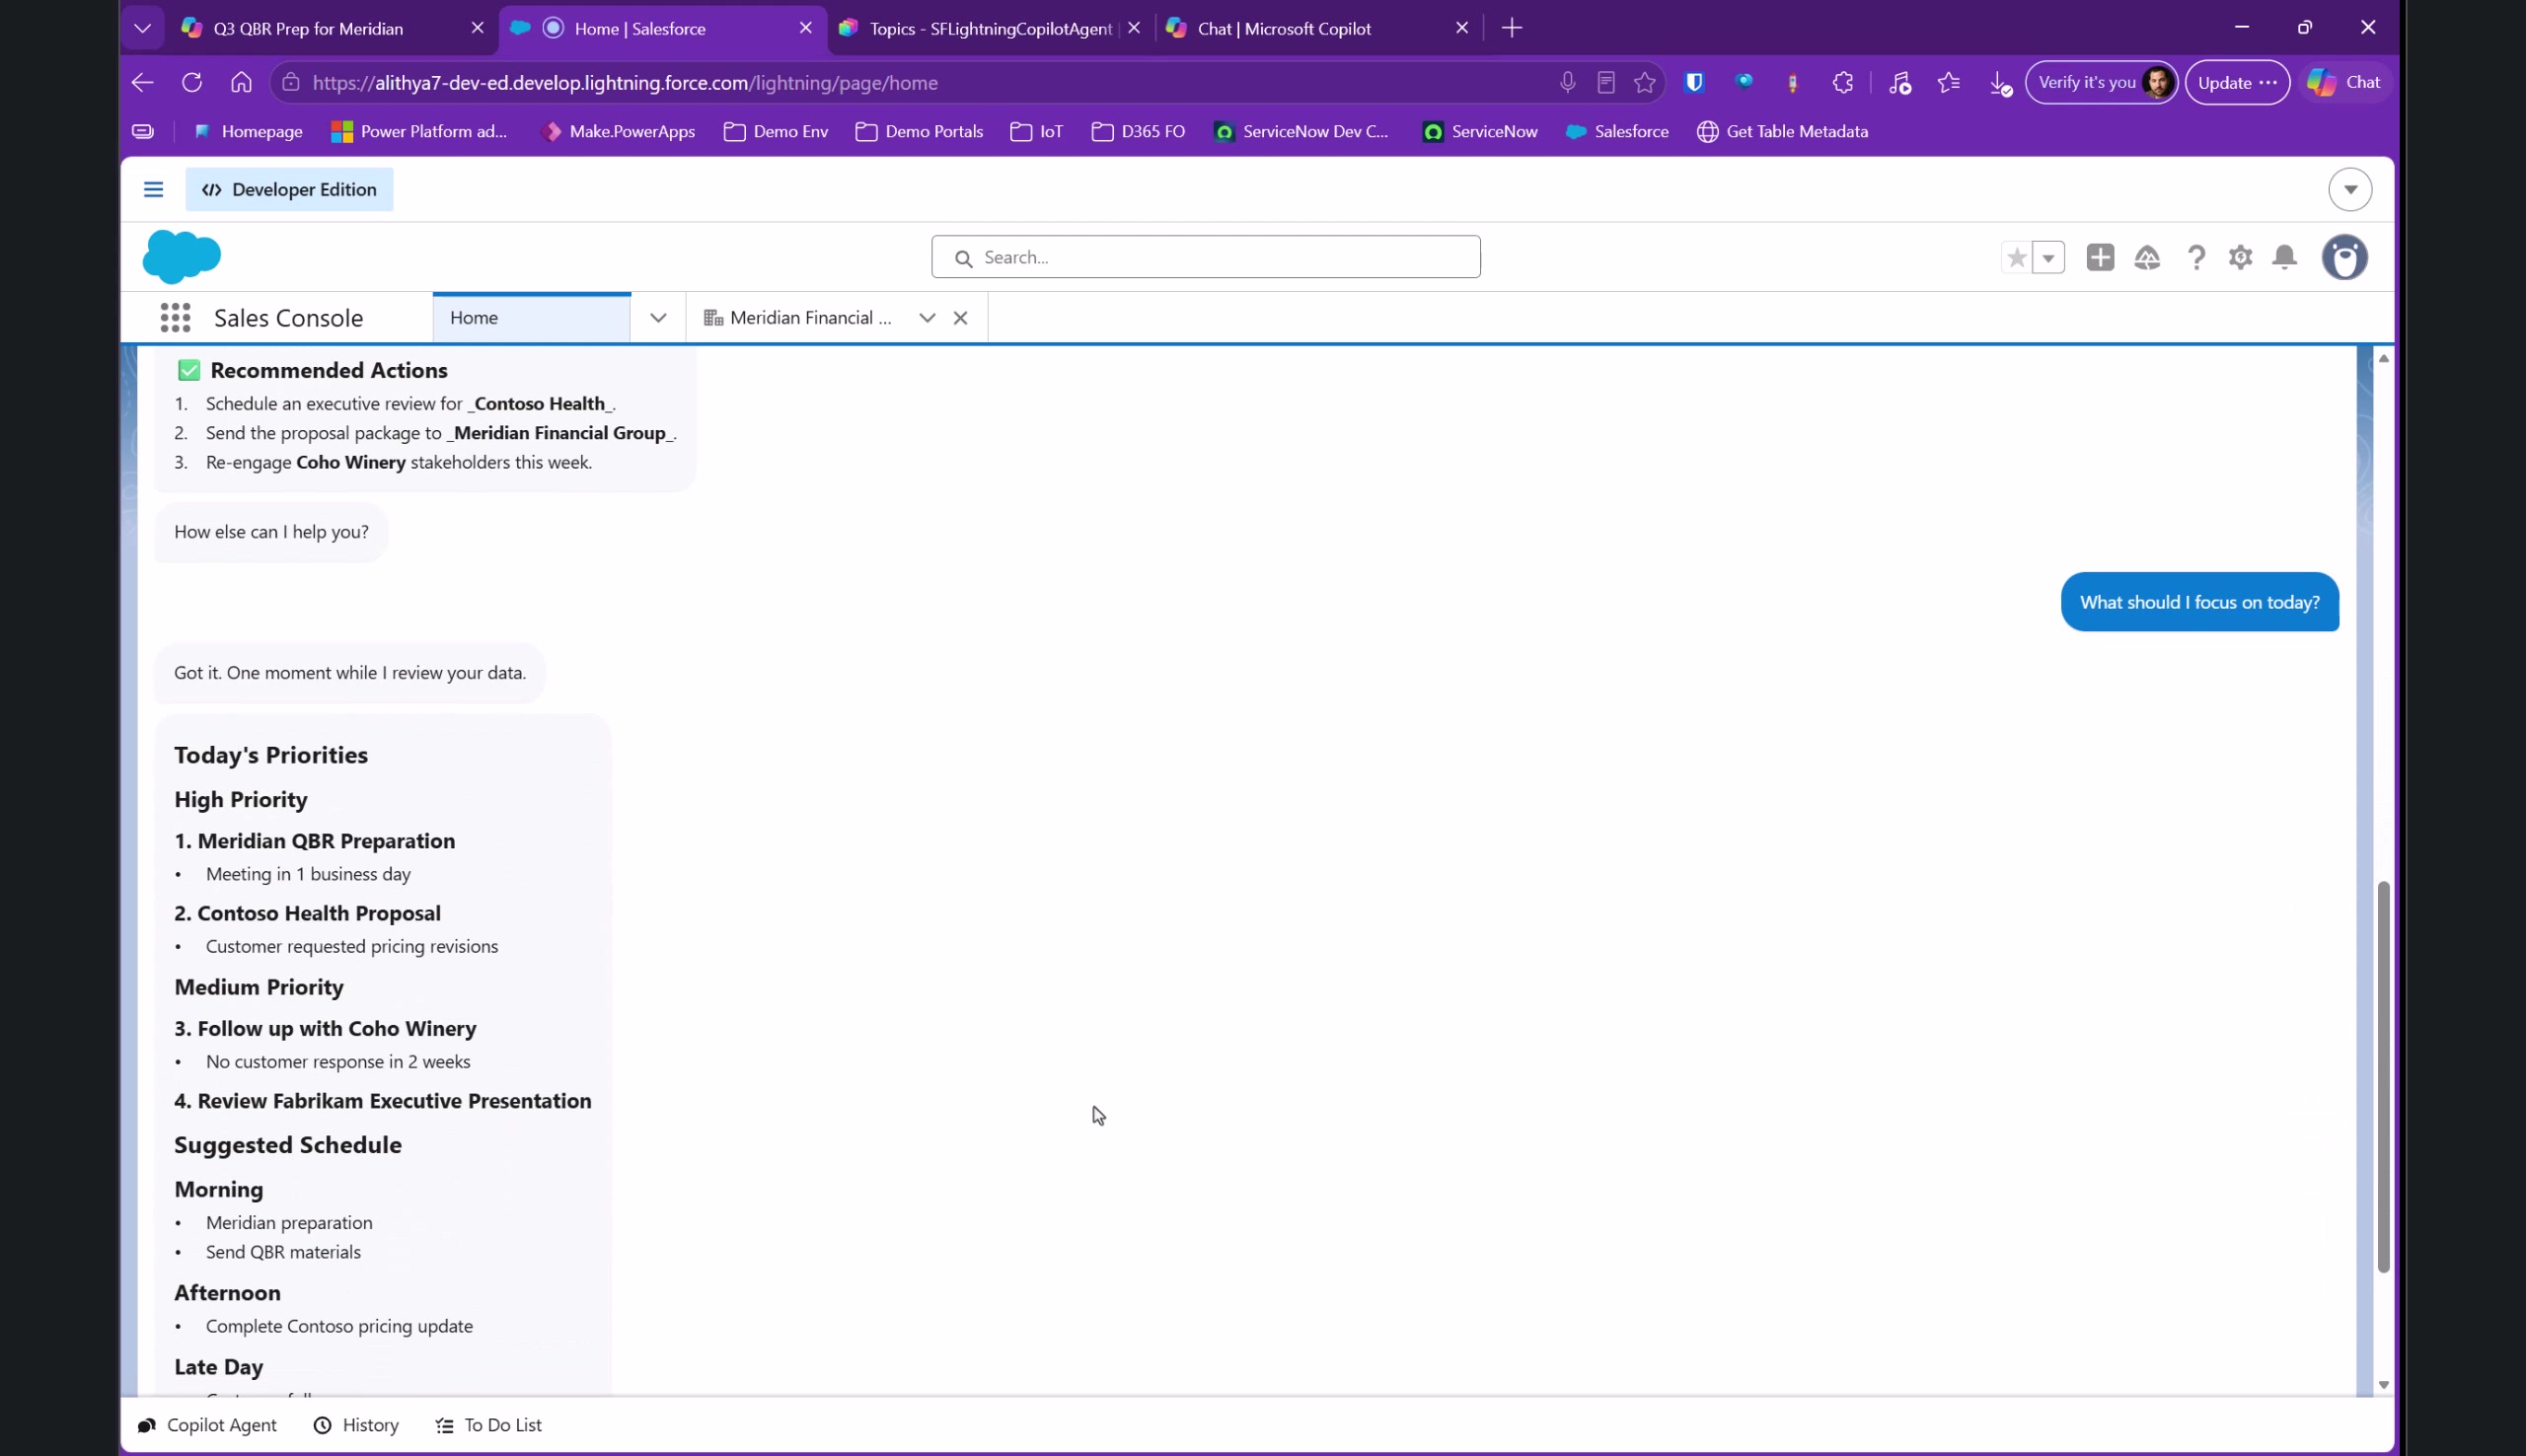This screenshot has width=2526, height=1456.
Task: Expand the D365 FO bookmark folder
Action: click(1138, 132)
